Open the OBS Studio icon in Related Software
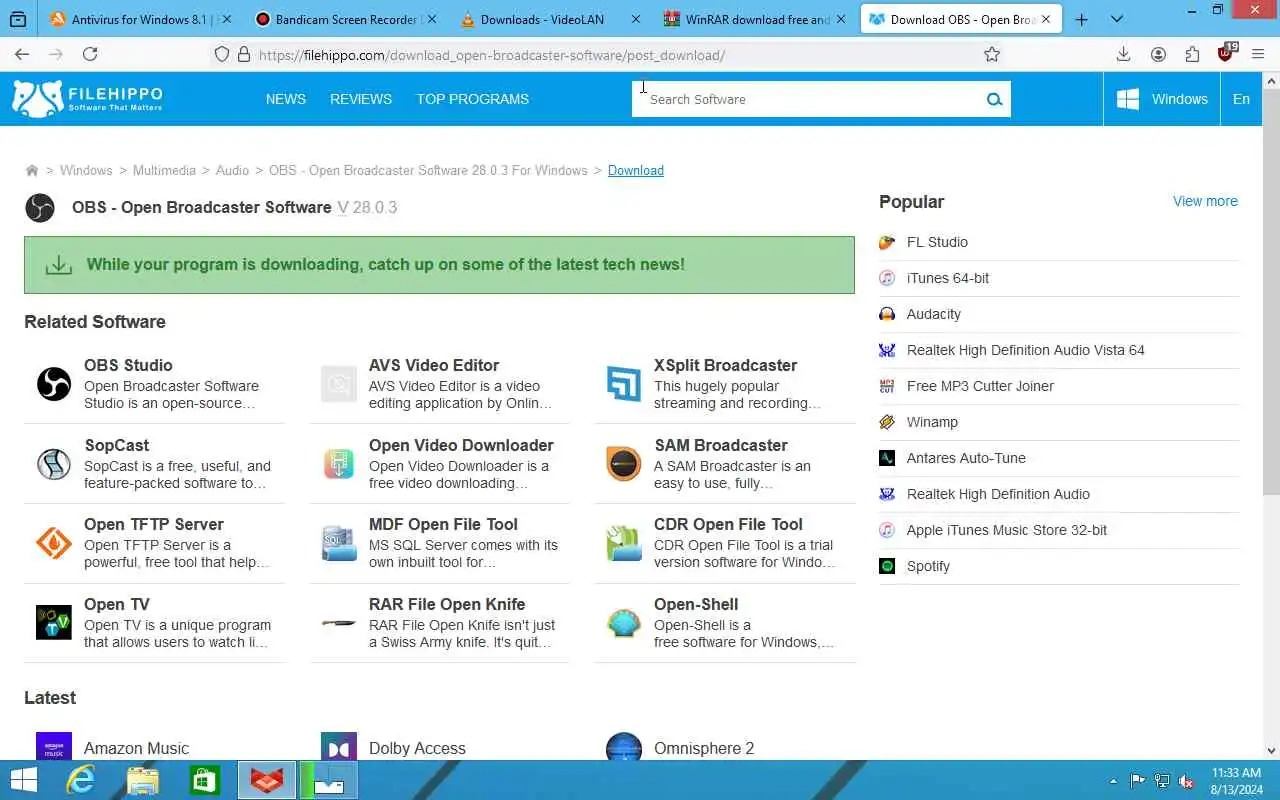 (54, 384)
